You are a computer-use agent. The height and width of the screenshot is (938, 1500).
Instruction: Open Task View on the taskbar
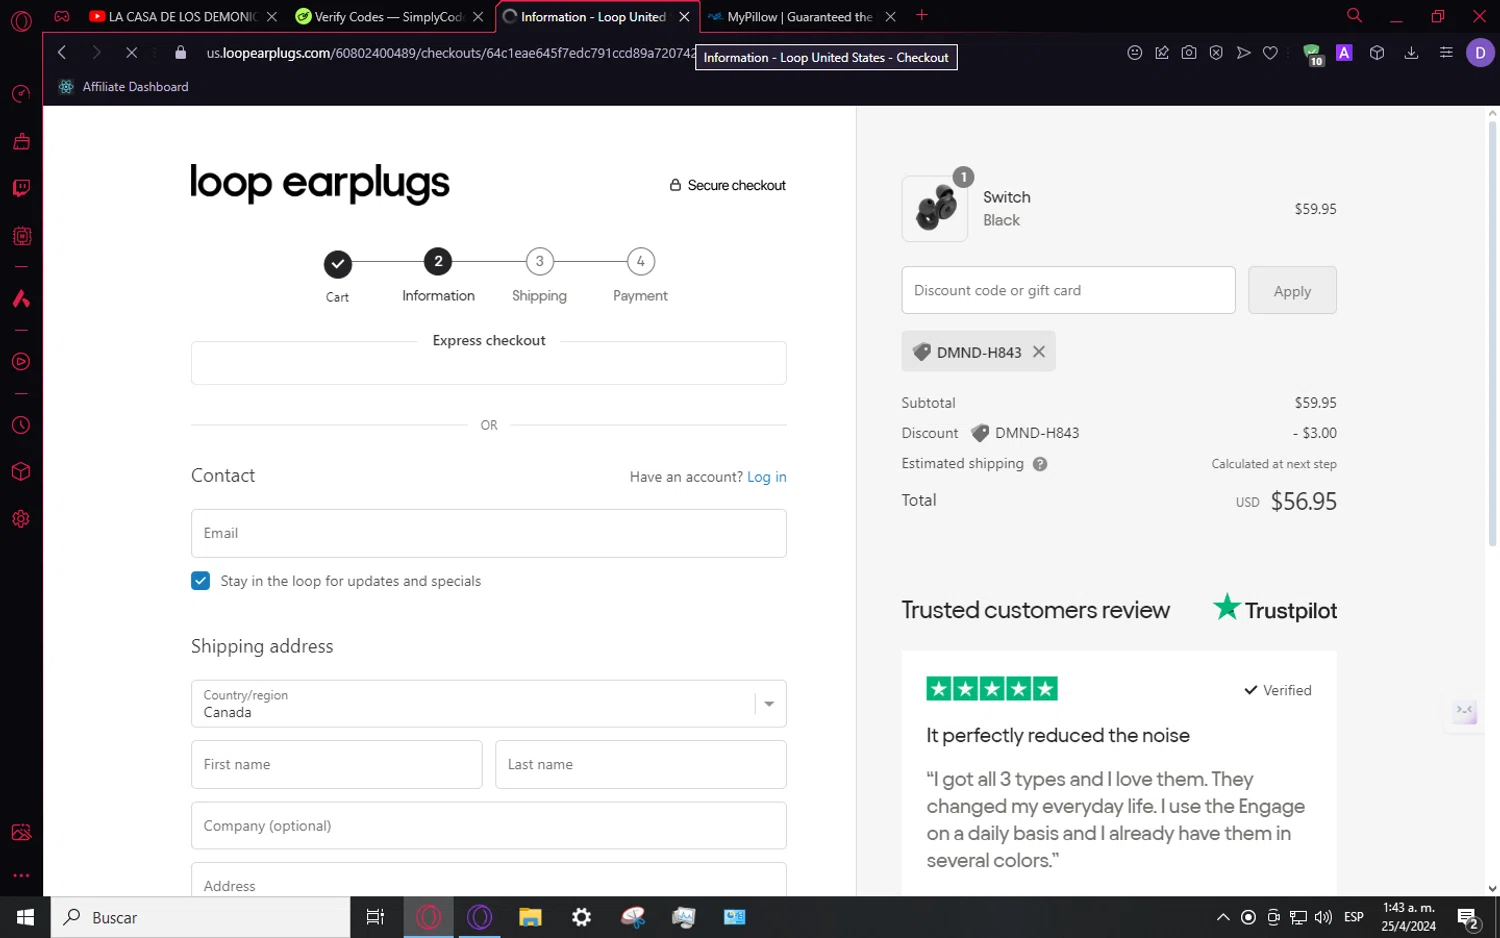coord(376,917)
